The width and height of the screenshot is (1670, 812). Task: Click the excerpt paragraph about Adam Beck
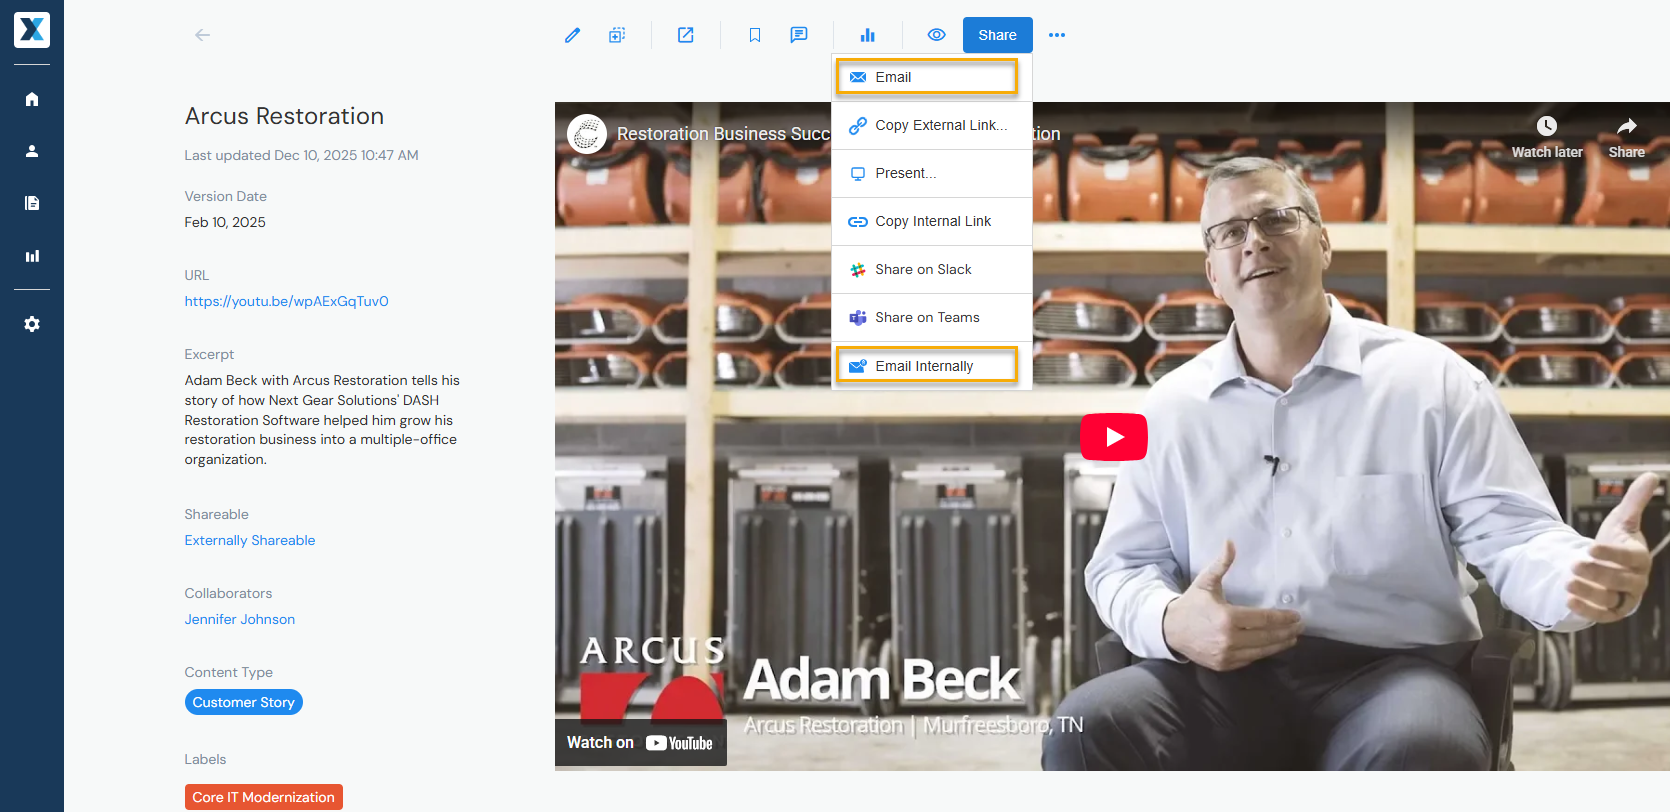[x=322, y=420]
